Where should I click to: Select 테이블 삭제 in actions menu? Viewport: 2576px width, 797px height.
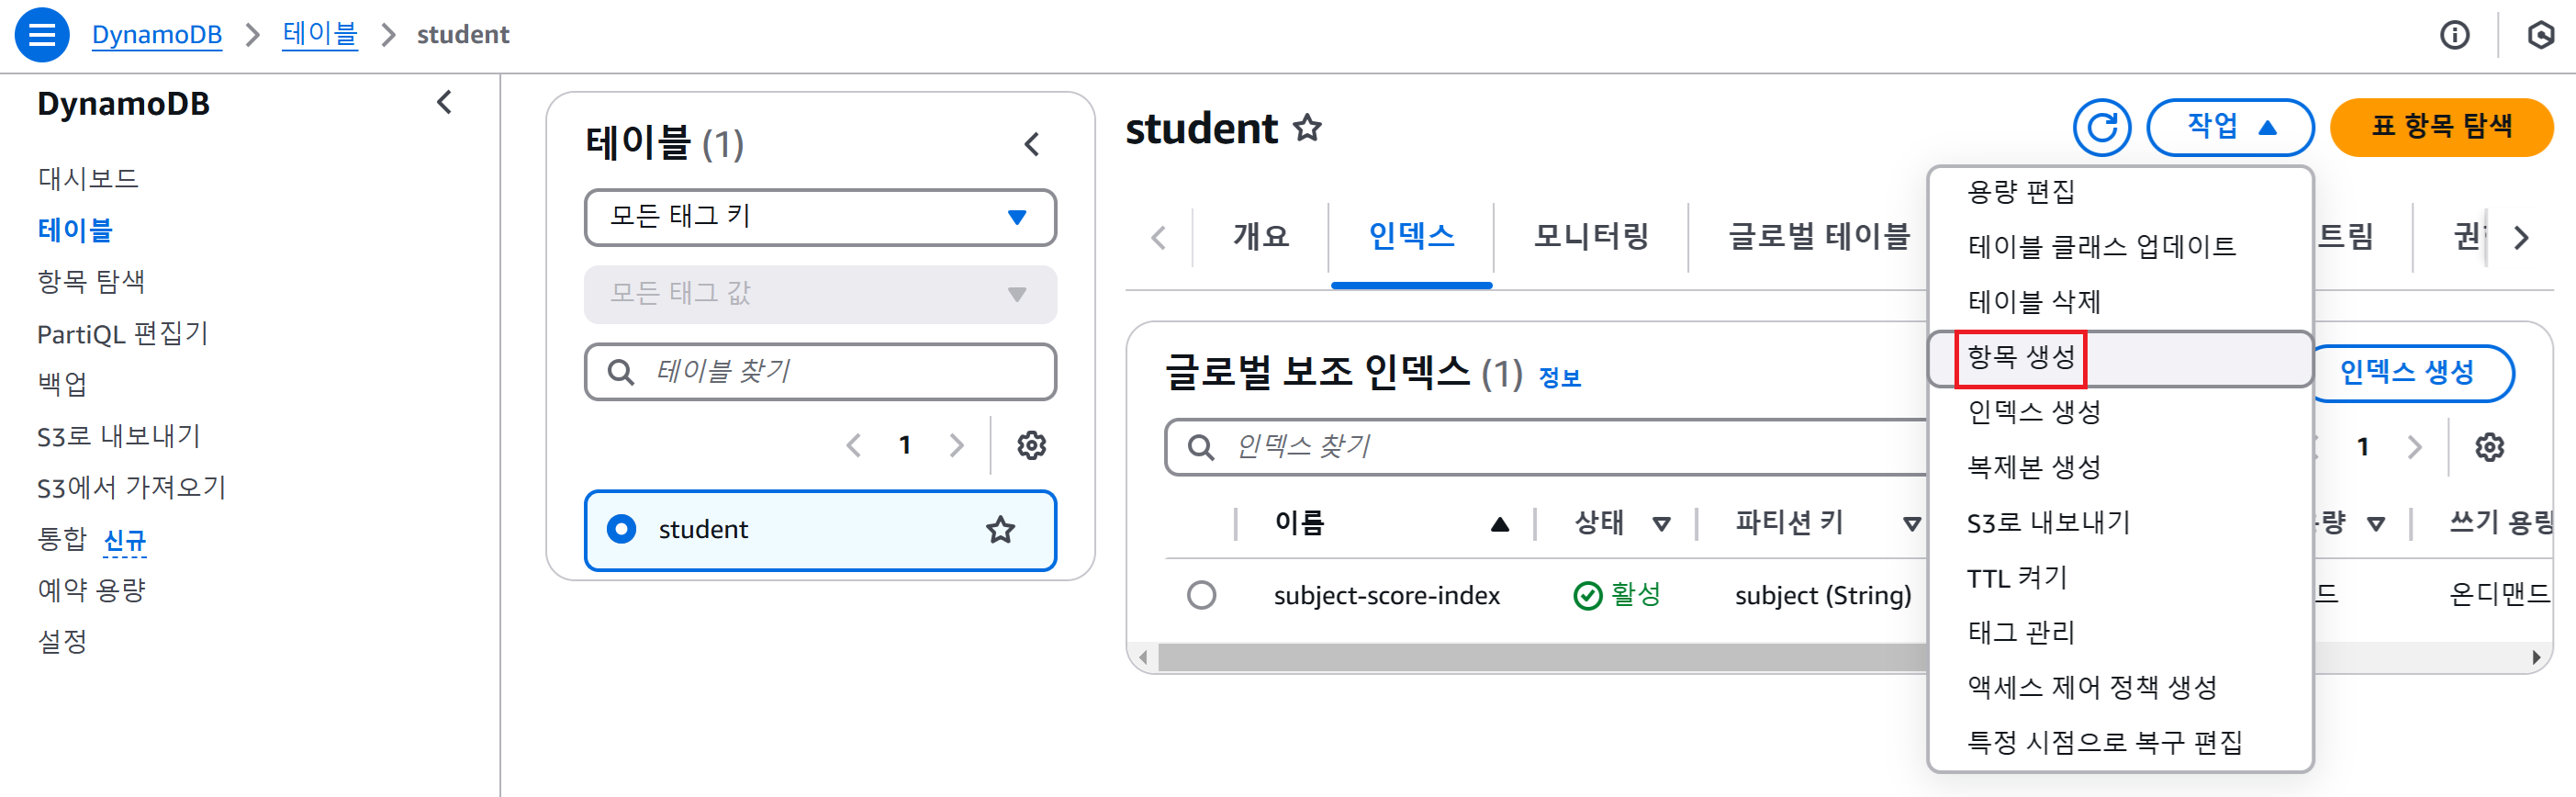pos(2033,302)
